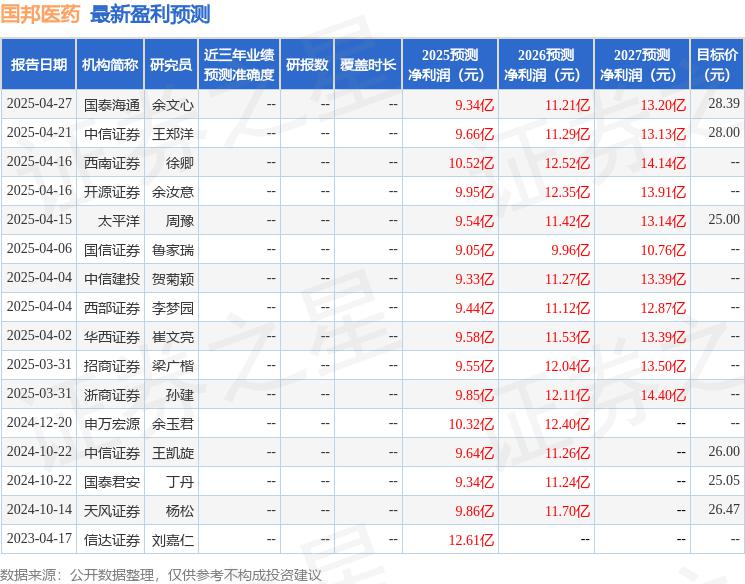Click institution 西南证券

[x=112, y=163]
